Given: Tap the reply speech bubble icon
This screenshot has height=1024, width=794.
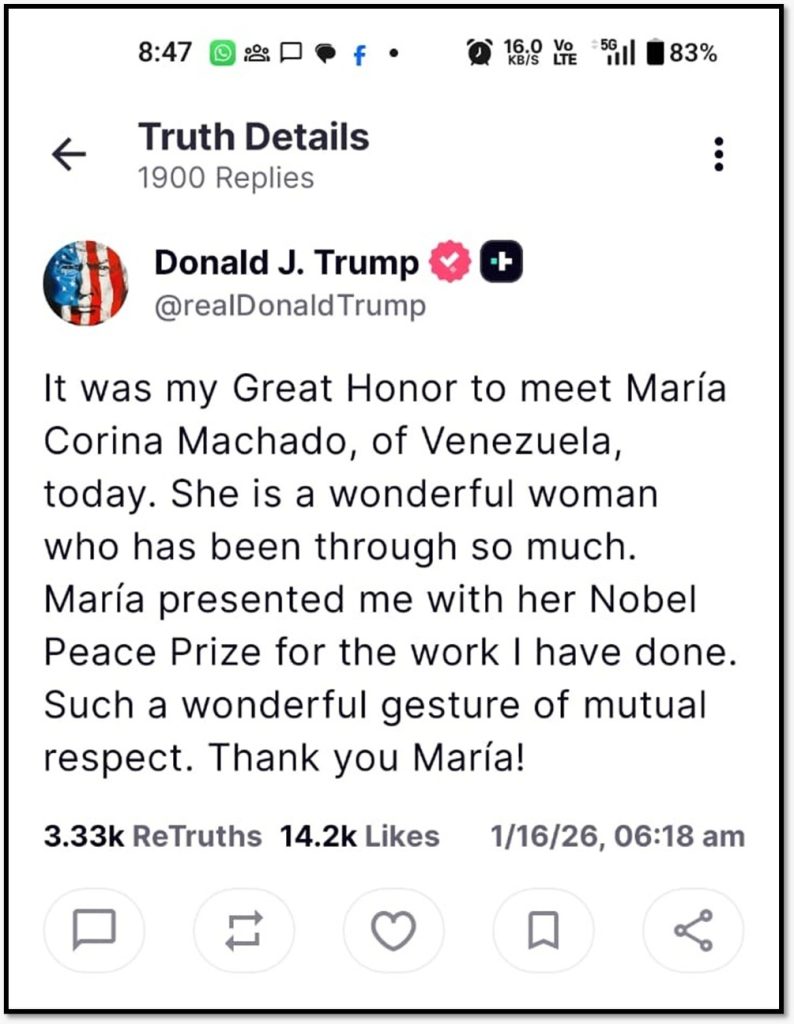Looking at the screenshot, I should coord(94,931).
